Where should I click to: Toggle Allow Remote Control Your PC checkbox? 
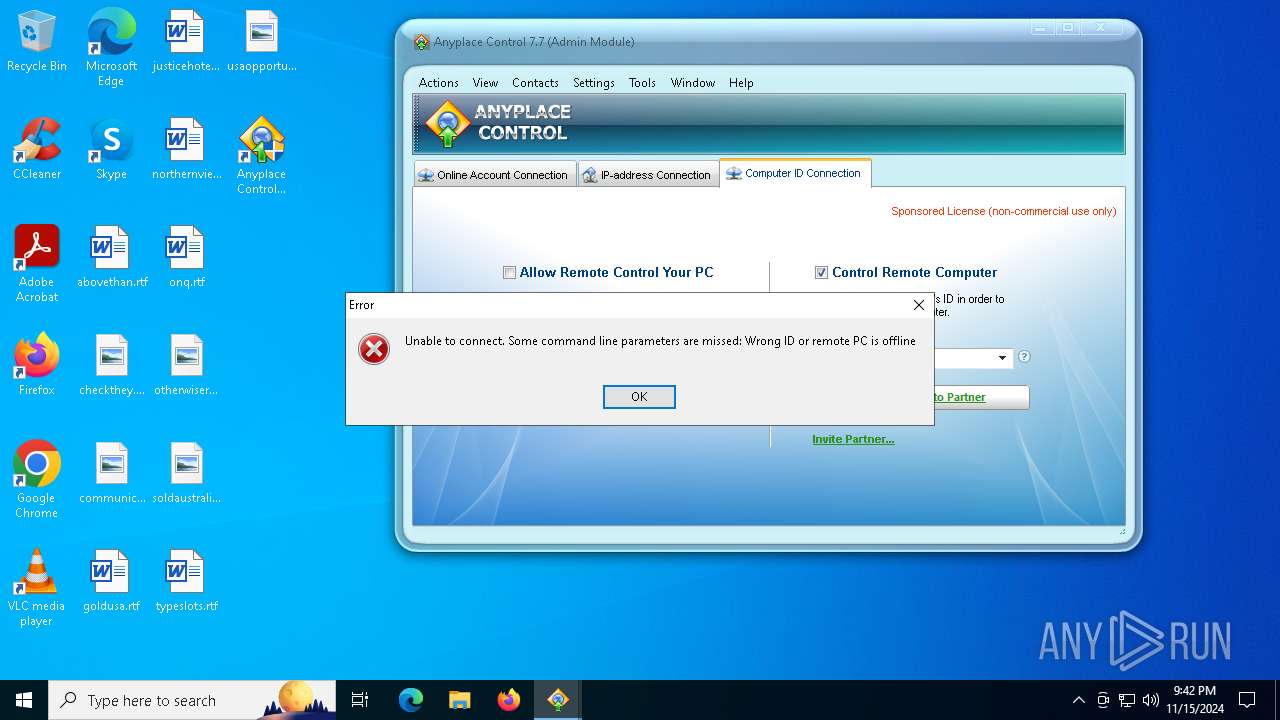coord(510,272)
